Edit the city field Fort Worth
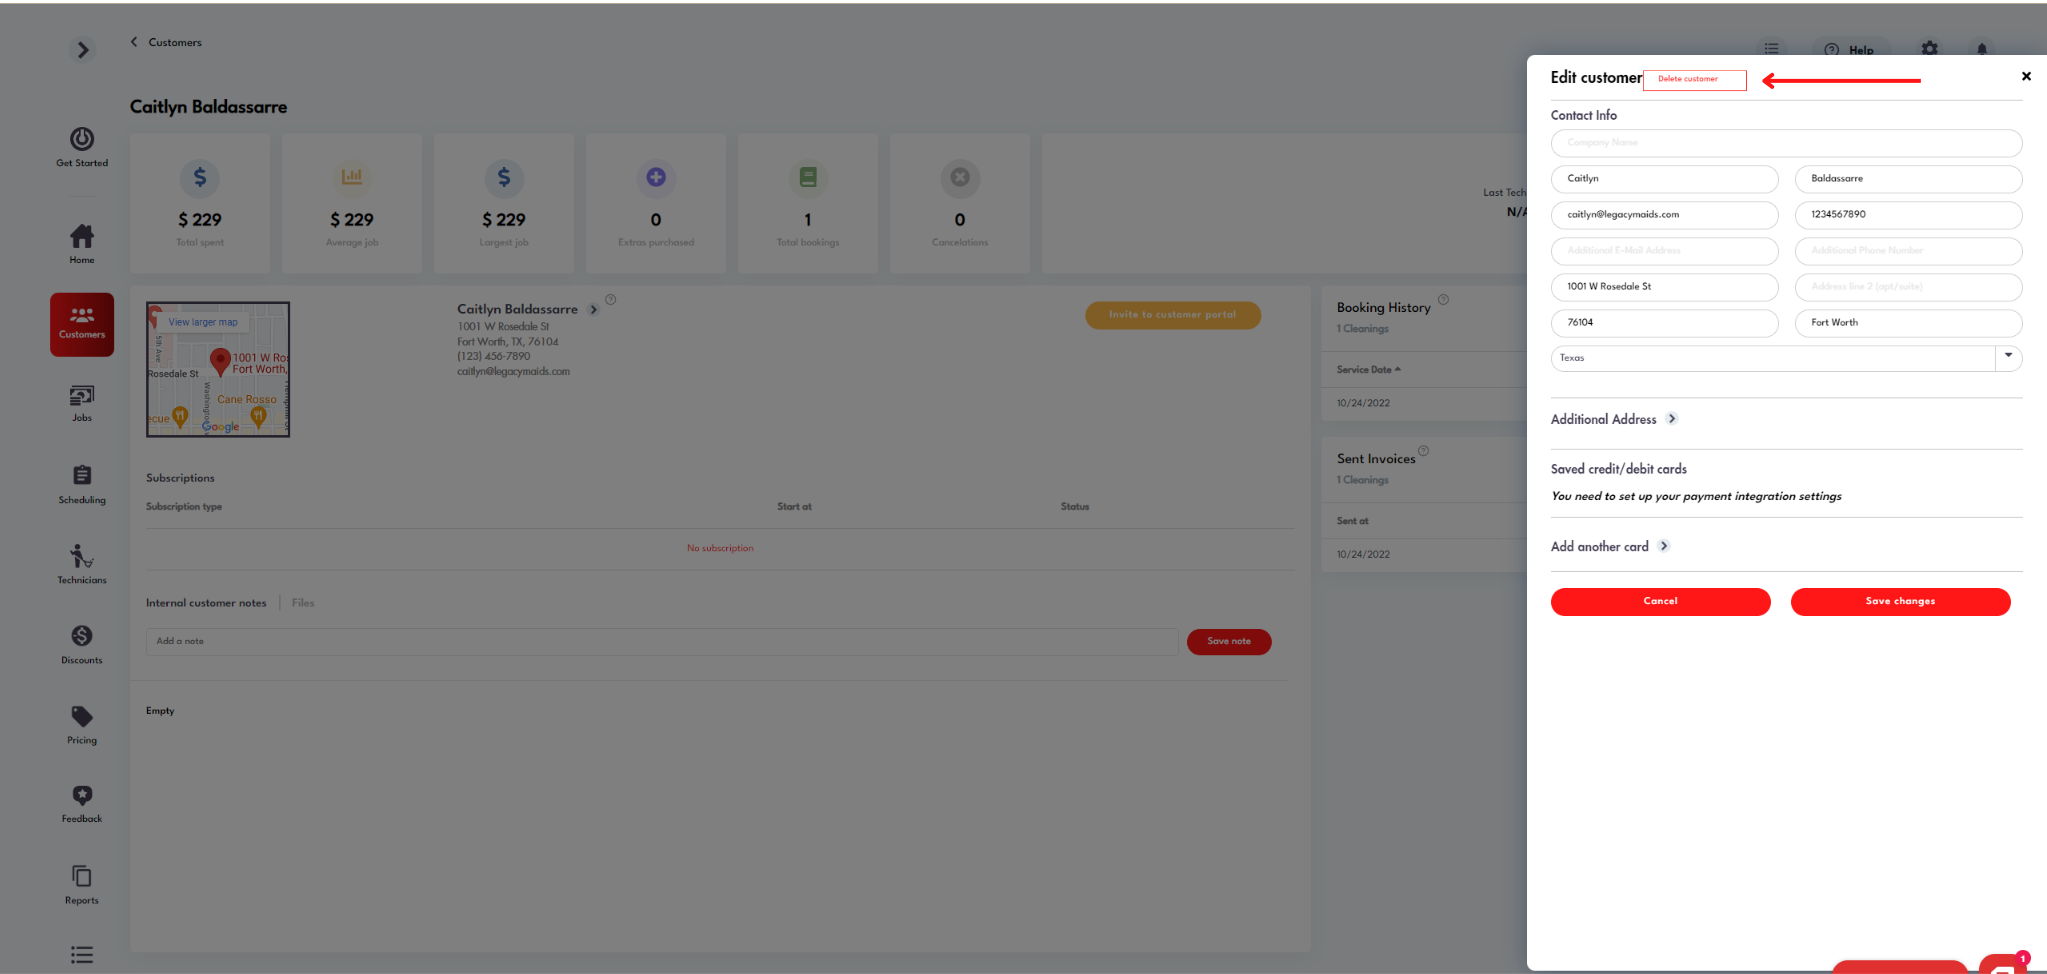The image size is (2047, 974). [x=1908, y=323]
